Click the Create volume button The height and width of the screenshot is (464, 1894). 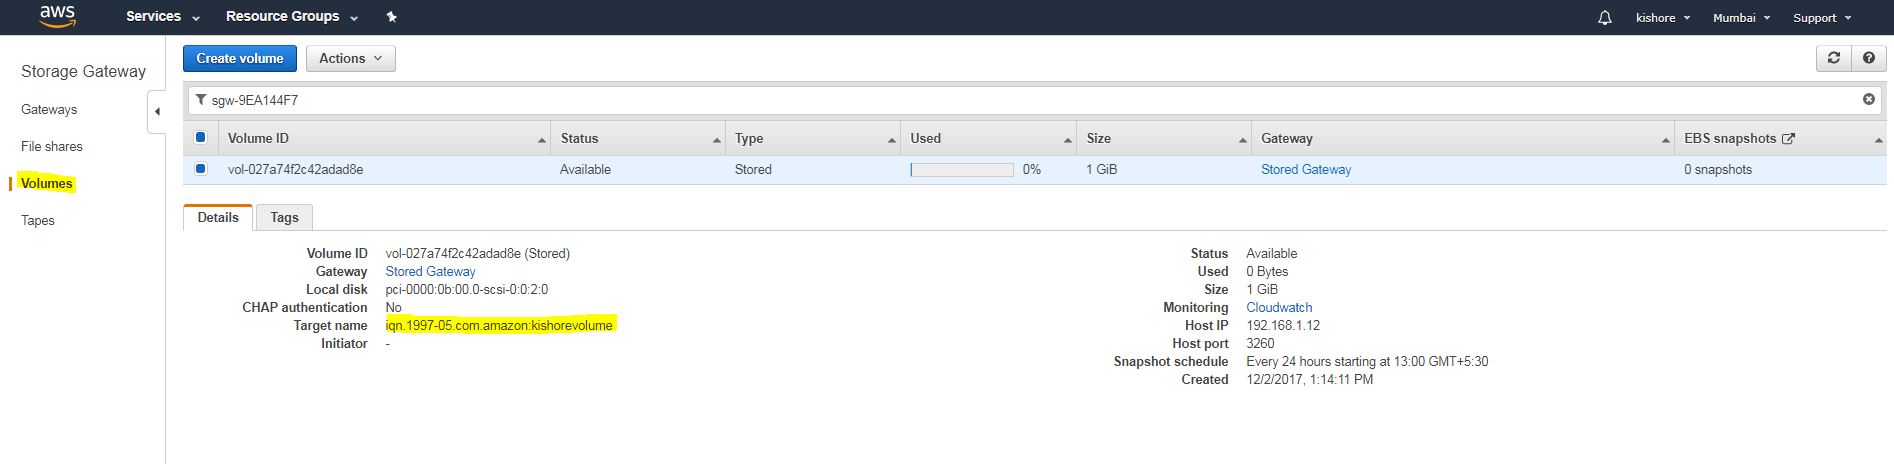click(x=240, y=58)
